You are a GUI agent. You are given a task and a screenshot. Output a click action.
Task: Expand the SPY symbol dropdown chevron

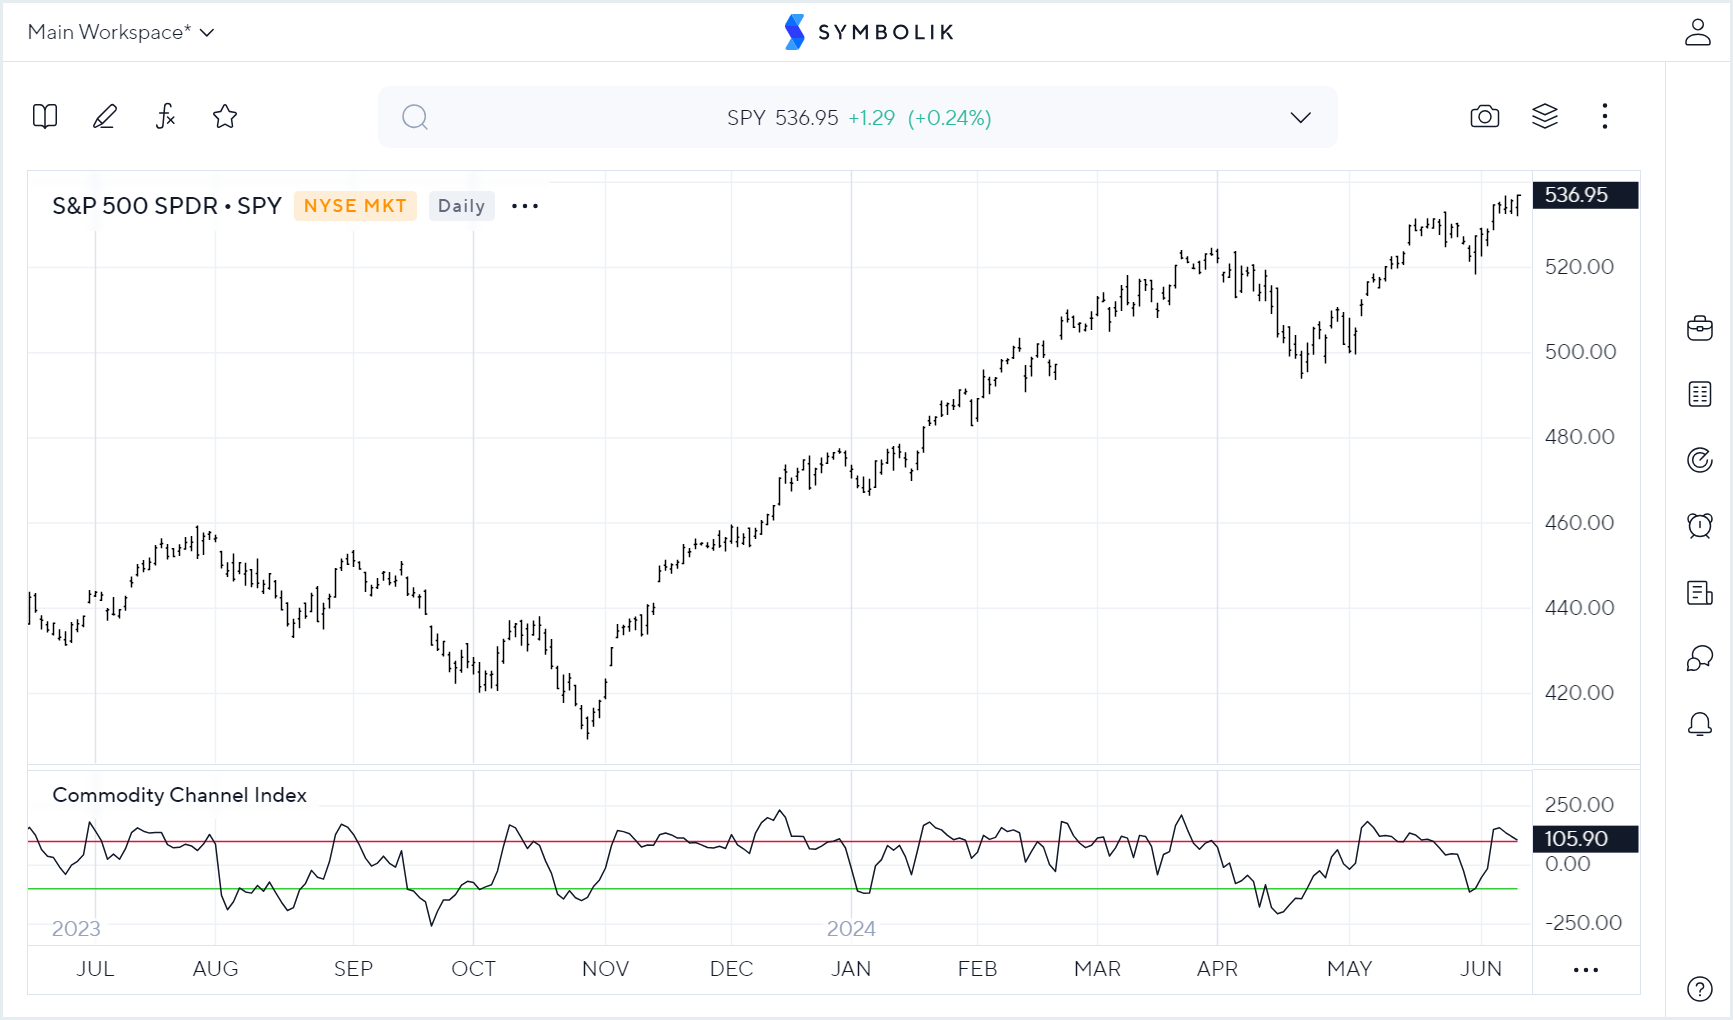click(x=1300, y=118)
